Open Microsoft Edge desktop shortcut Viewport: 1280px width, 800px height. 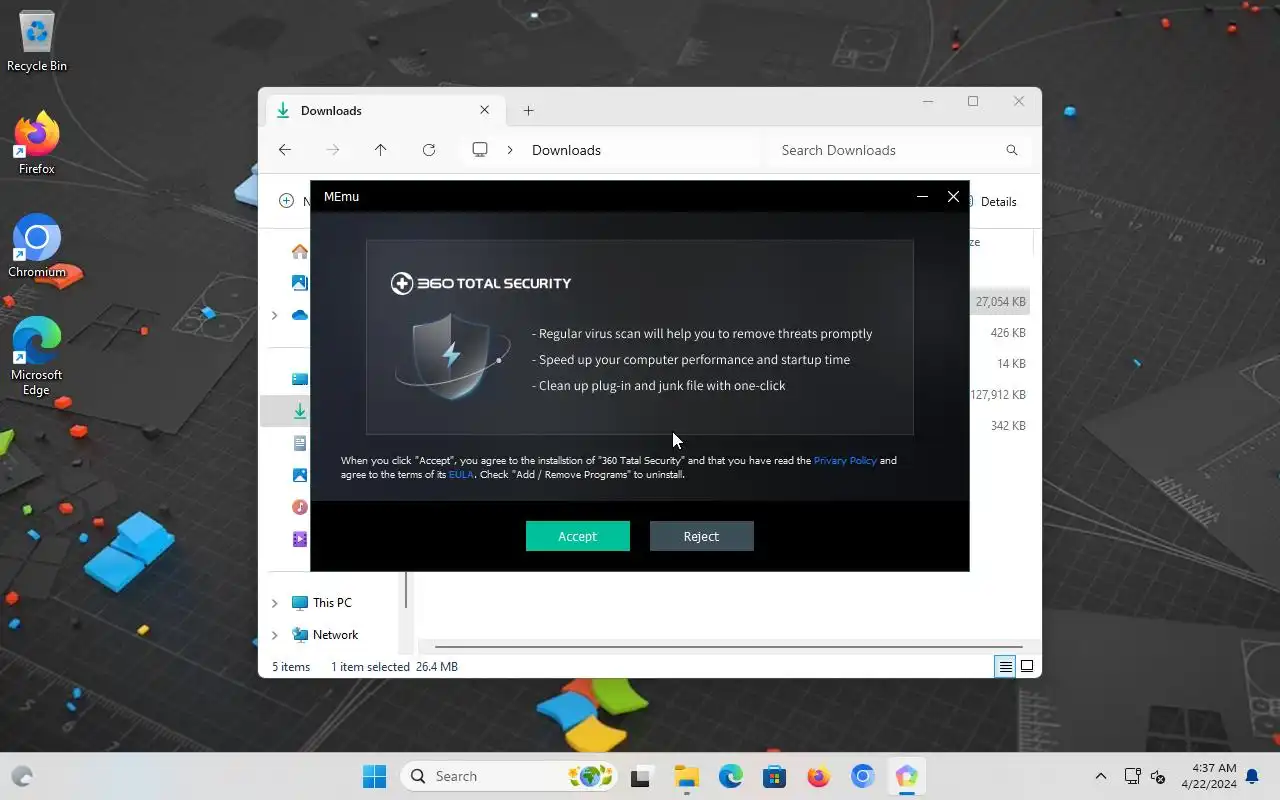pos(37,356)
